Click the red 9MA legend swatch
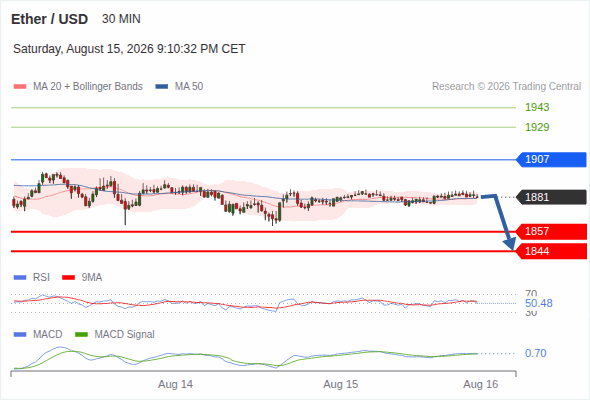Screen dimensions: 590x400 point(68,278)
